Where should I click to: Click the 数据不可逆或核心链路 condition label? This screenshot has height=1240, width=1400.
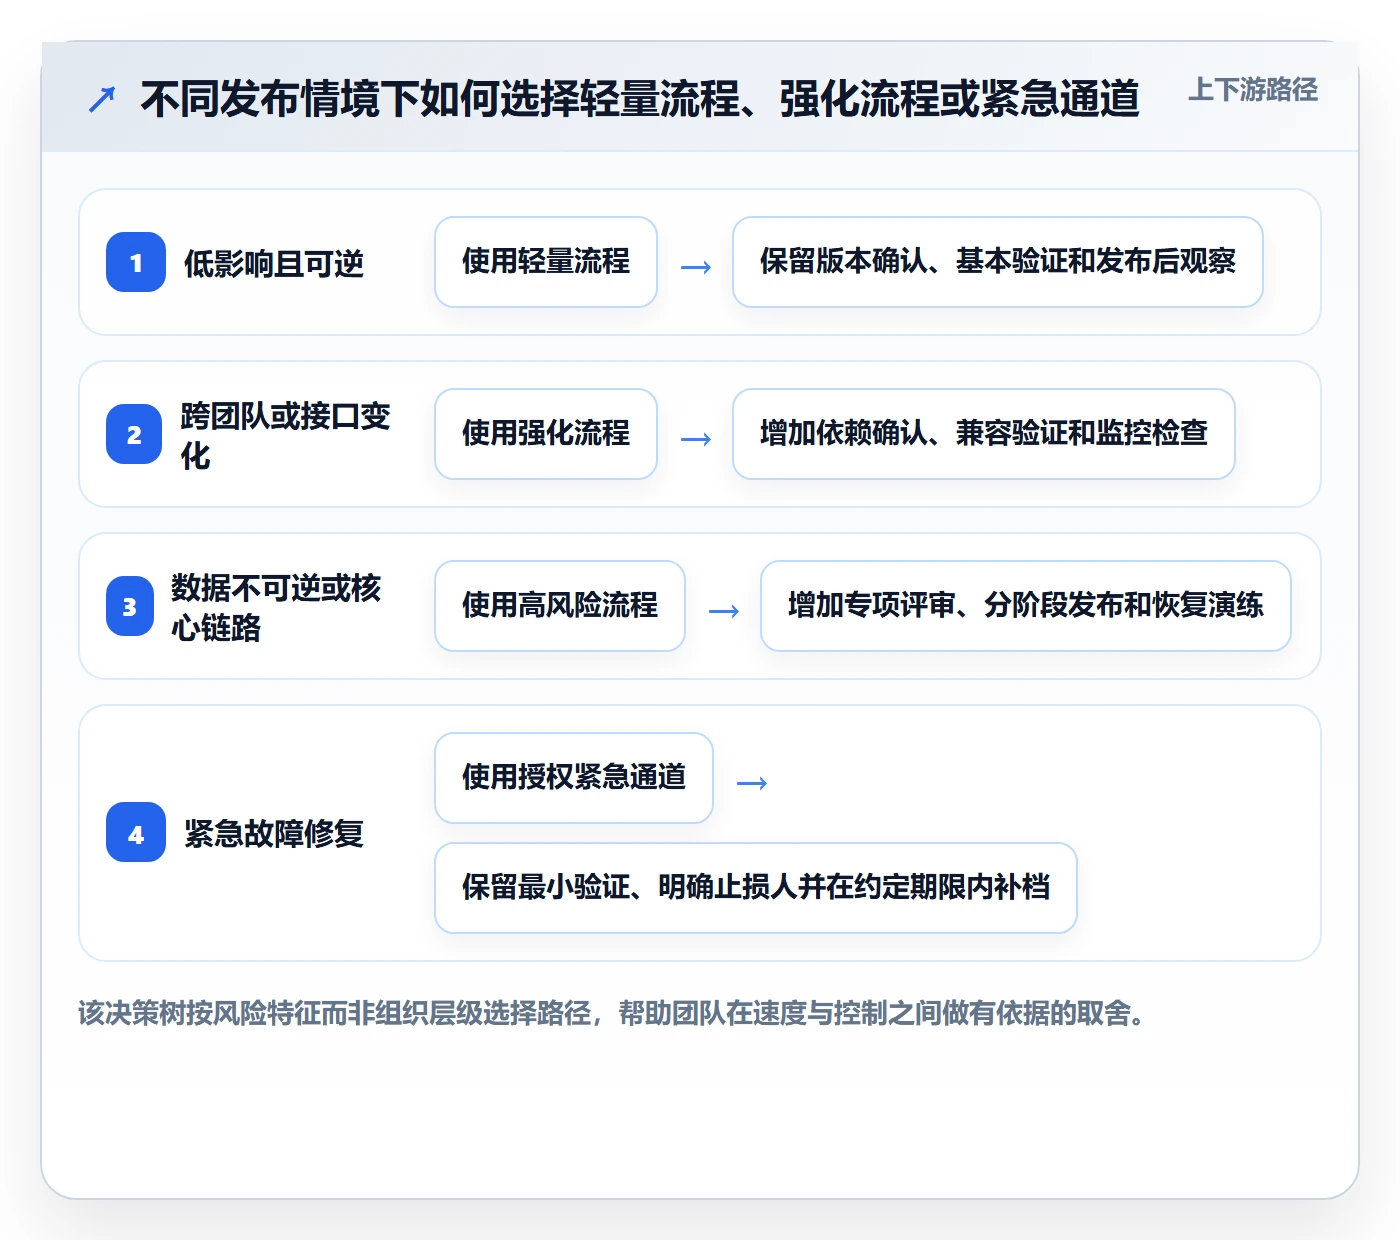[277, 607]
